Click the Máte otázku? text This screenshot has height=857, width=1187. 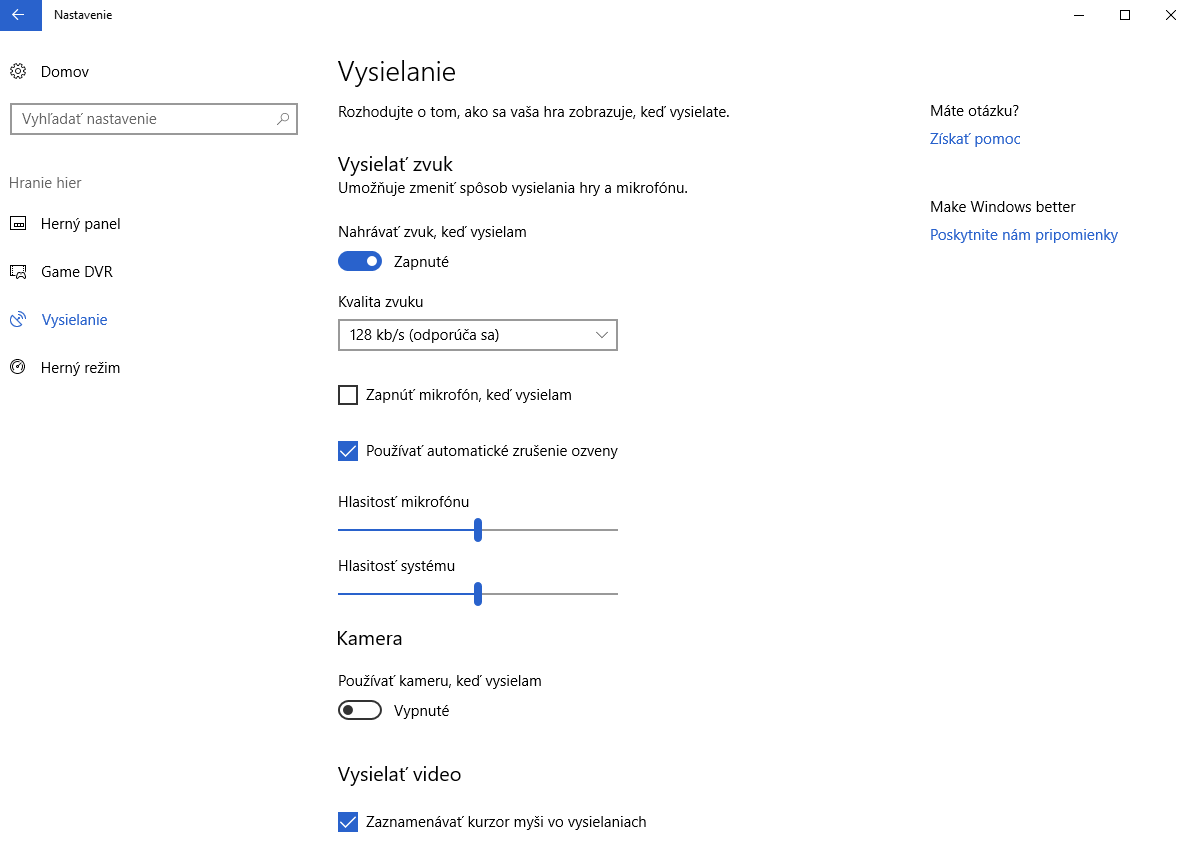[x=974, y=111]
